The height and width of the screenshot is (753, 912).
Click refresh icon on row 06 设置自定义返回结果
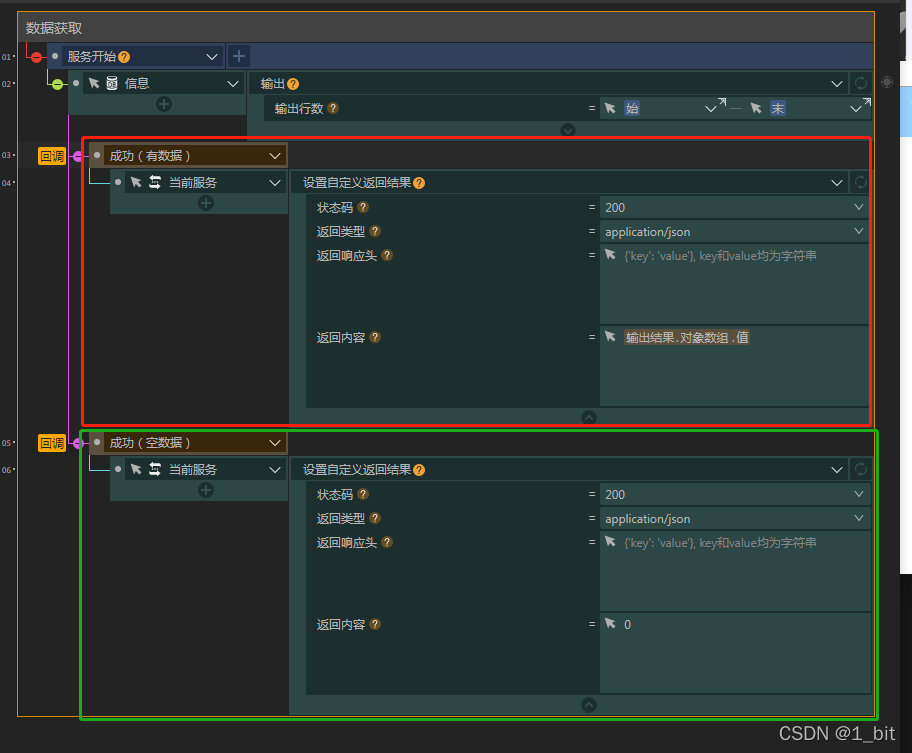pos(861,469)
